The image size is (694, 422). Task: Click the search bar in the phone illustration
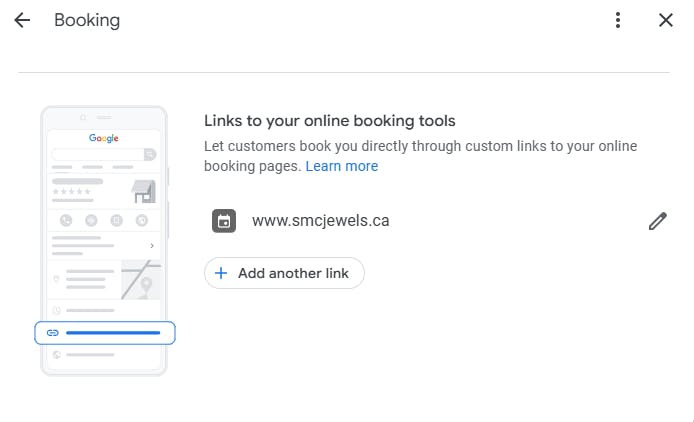tap(104, 154)
